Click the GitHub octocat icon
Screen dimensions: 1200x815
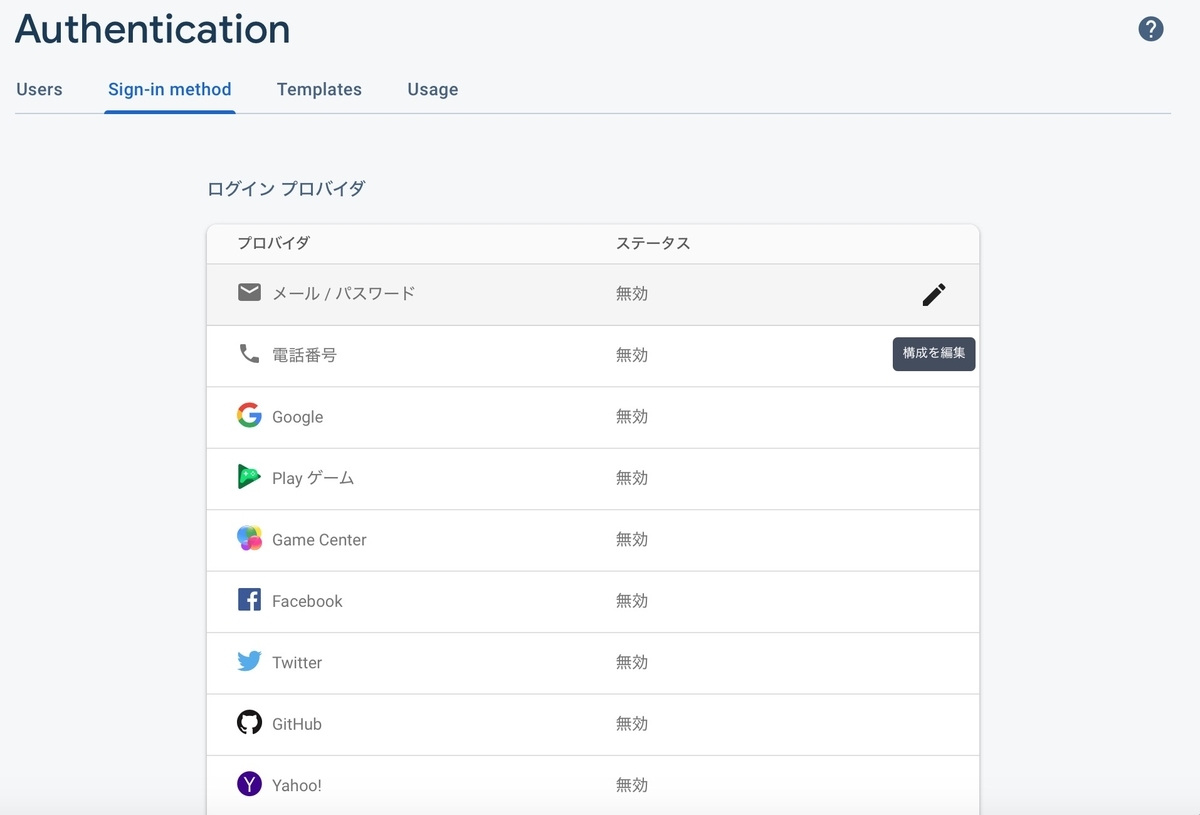(x=249, y=722)
